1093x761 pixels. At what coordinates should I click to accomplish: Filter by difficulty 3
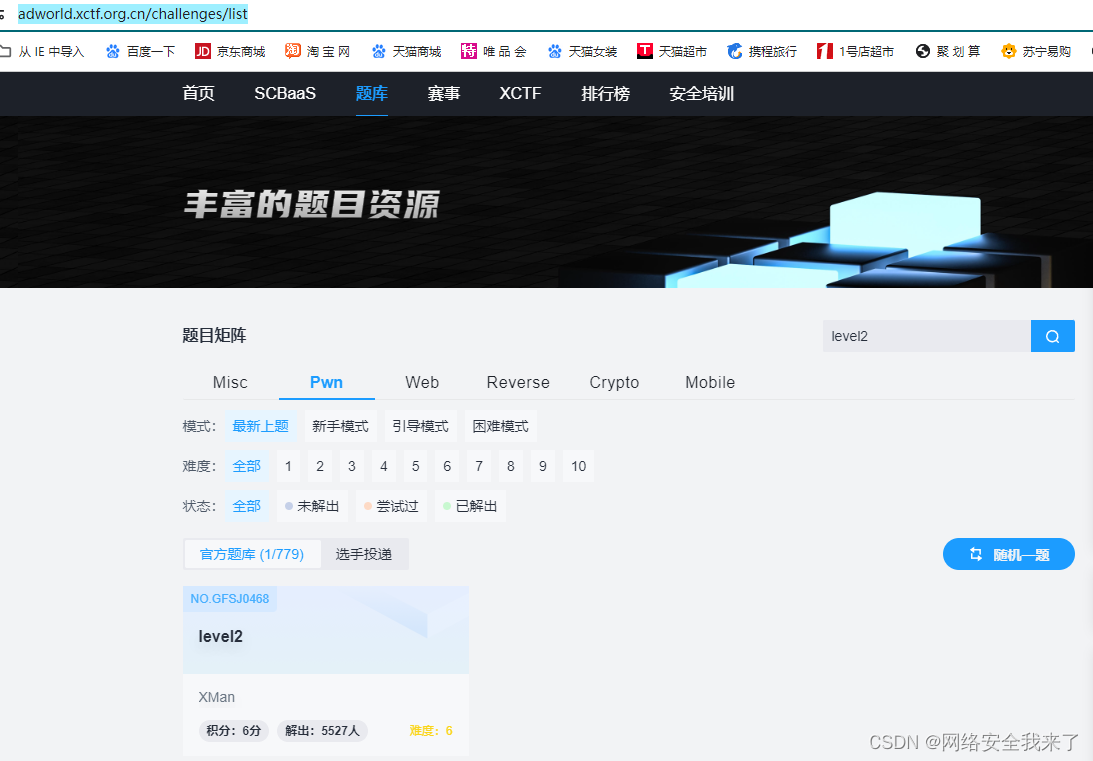(352, 466)
